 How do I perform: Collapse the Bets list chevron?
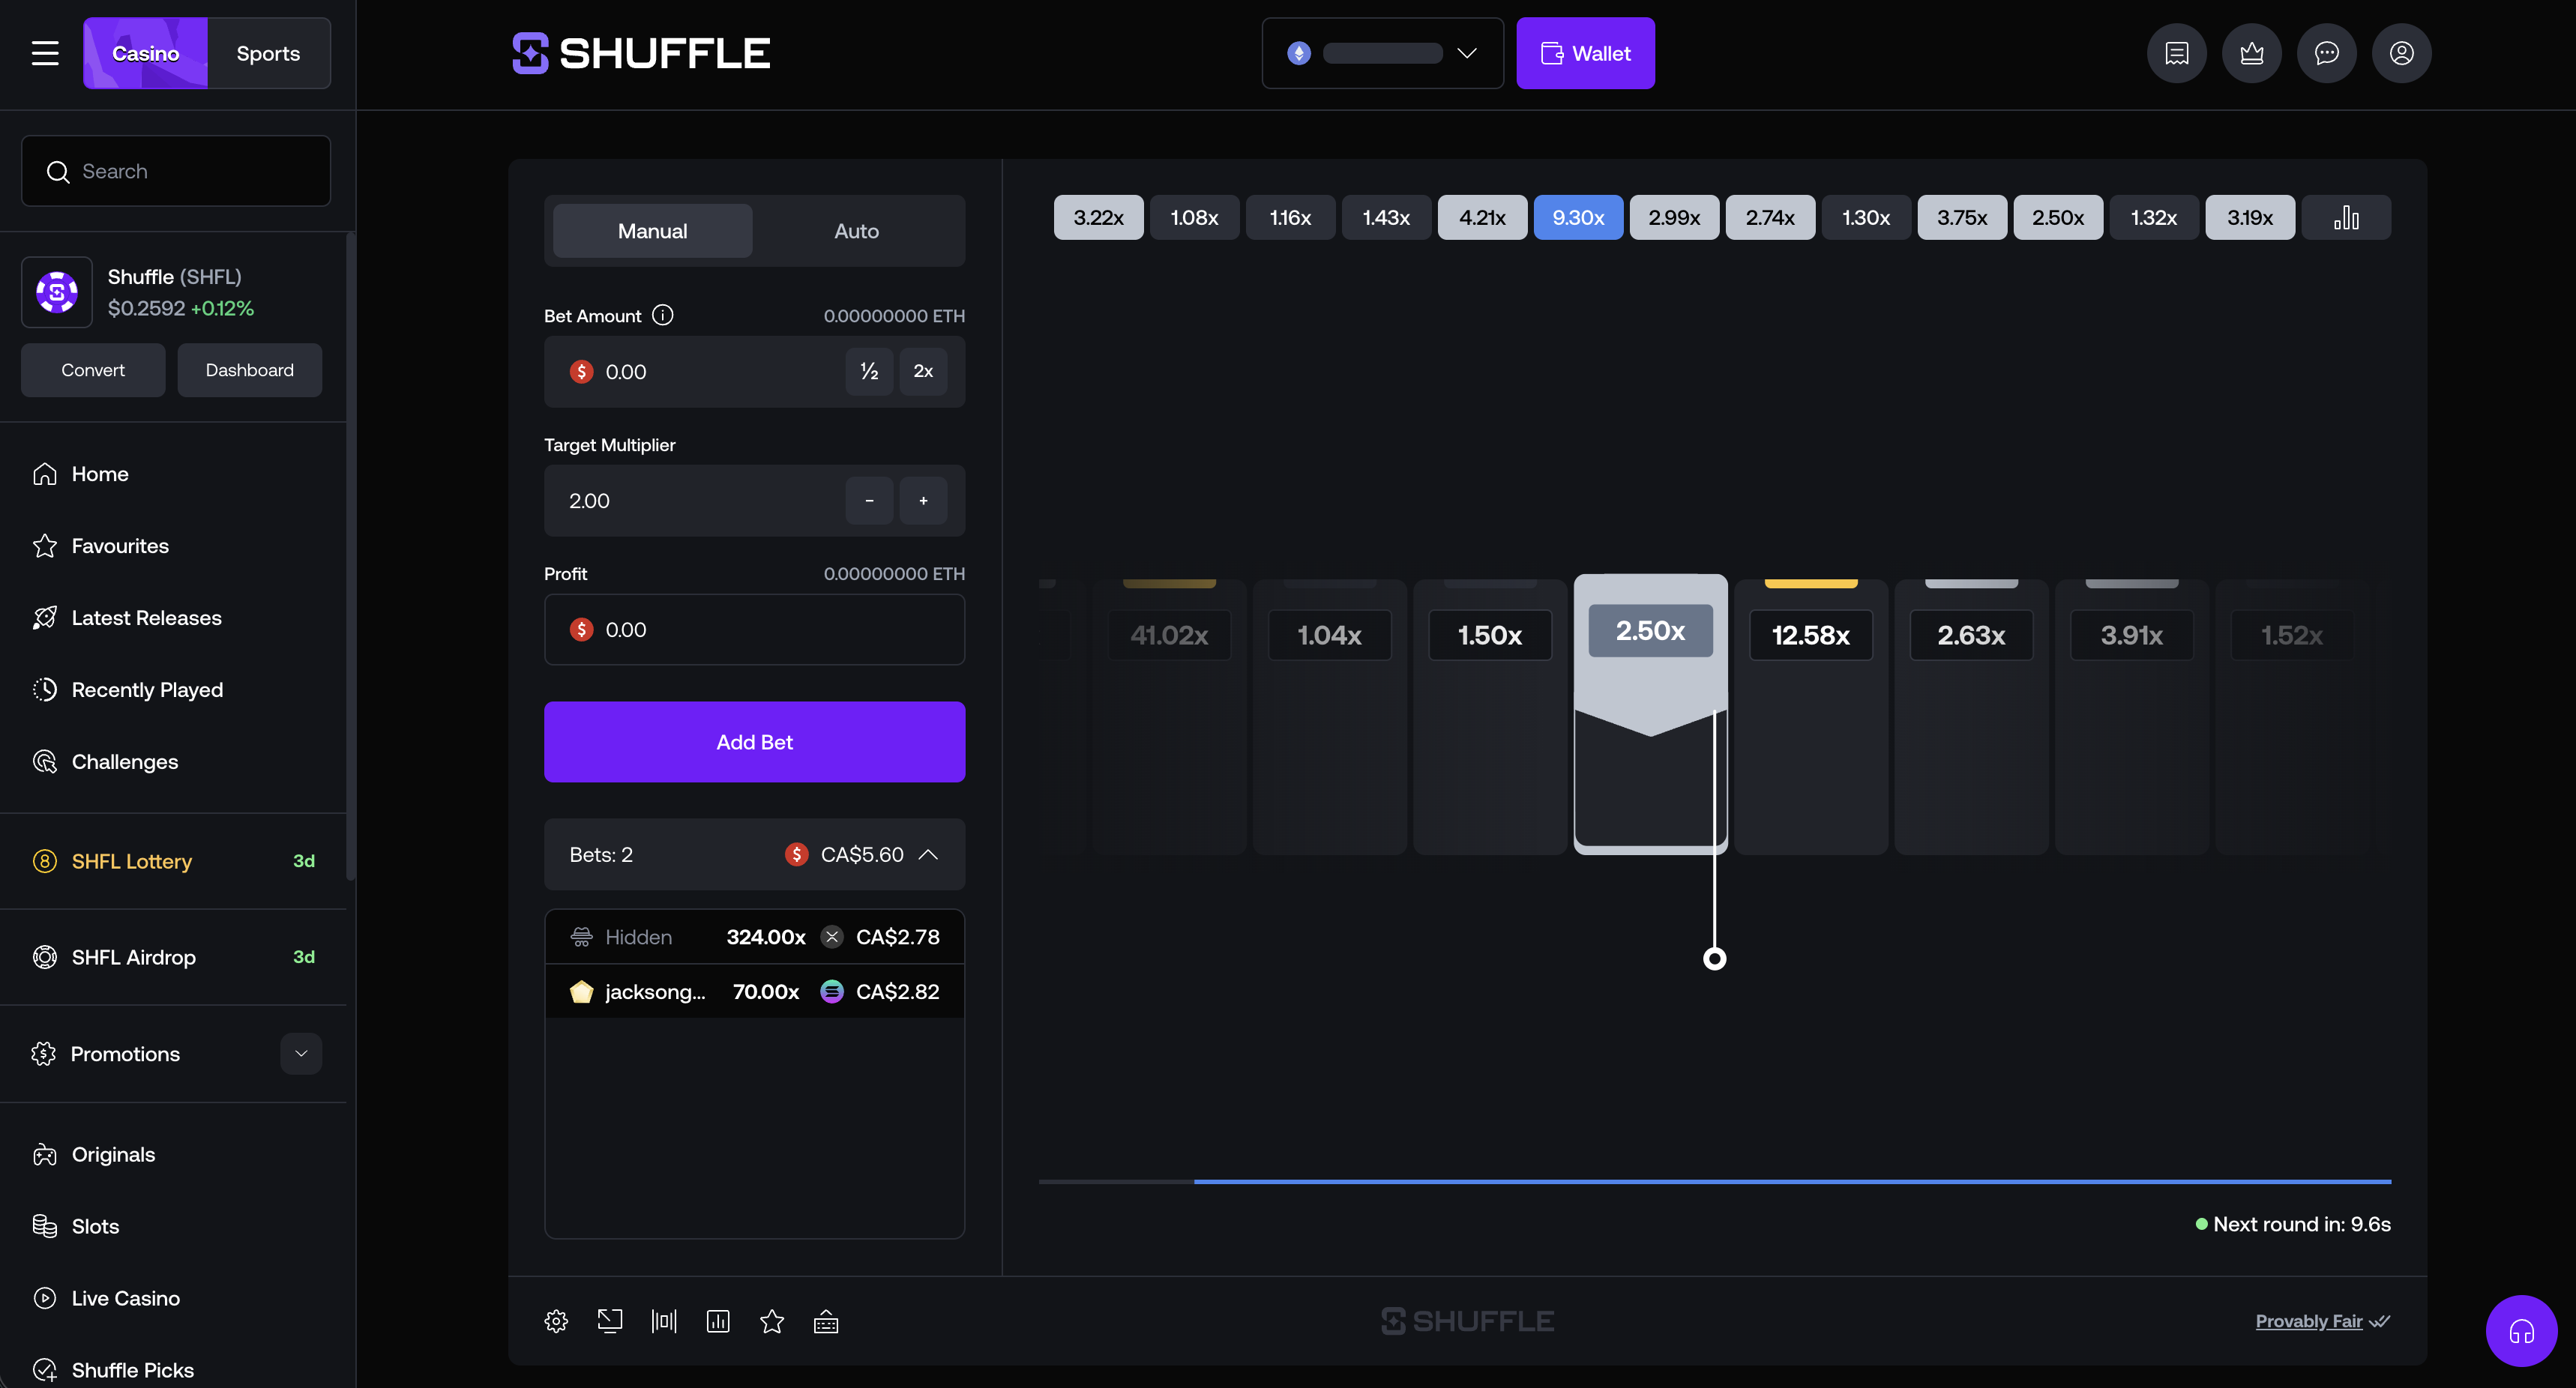point(928,854)
